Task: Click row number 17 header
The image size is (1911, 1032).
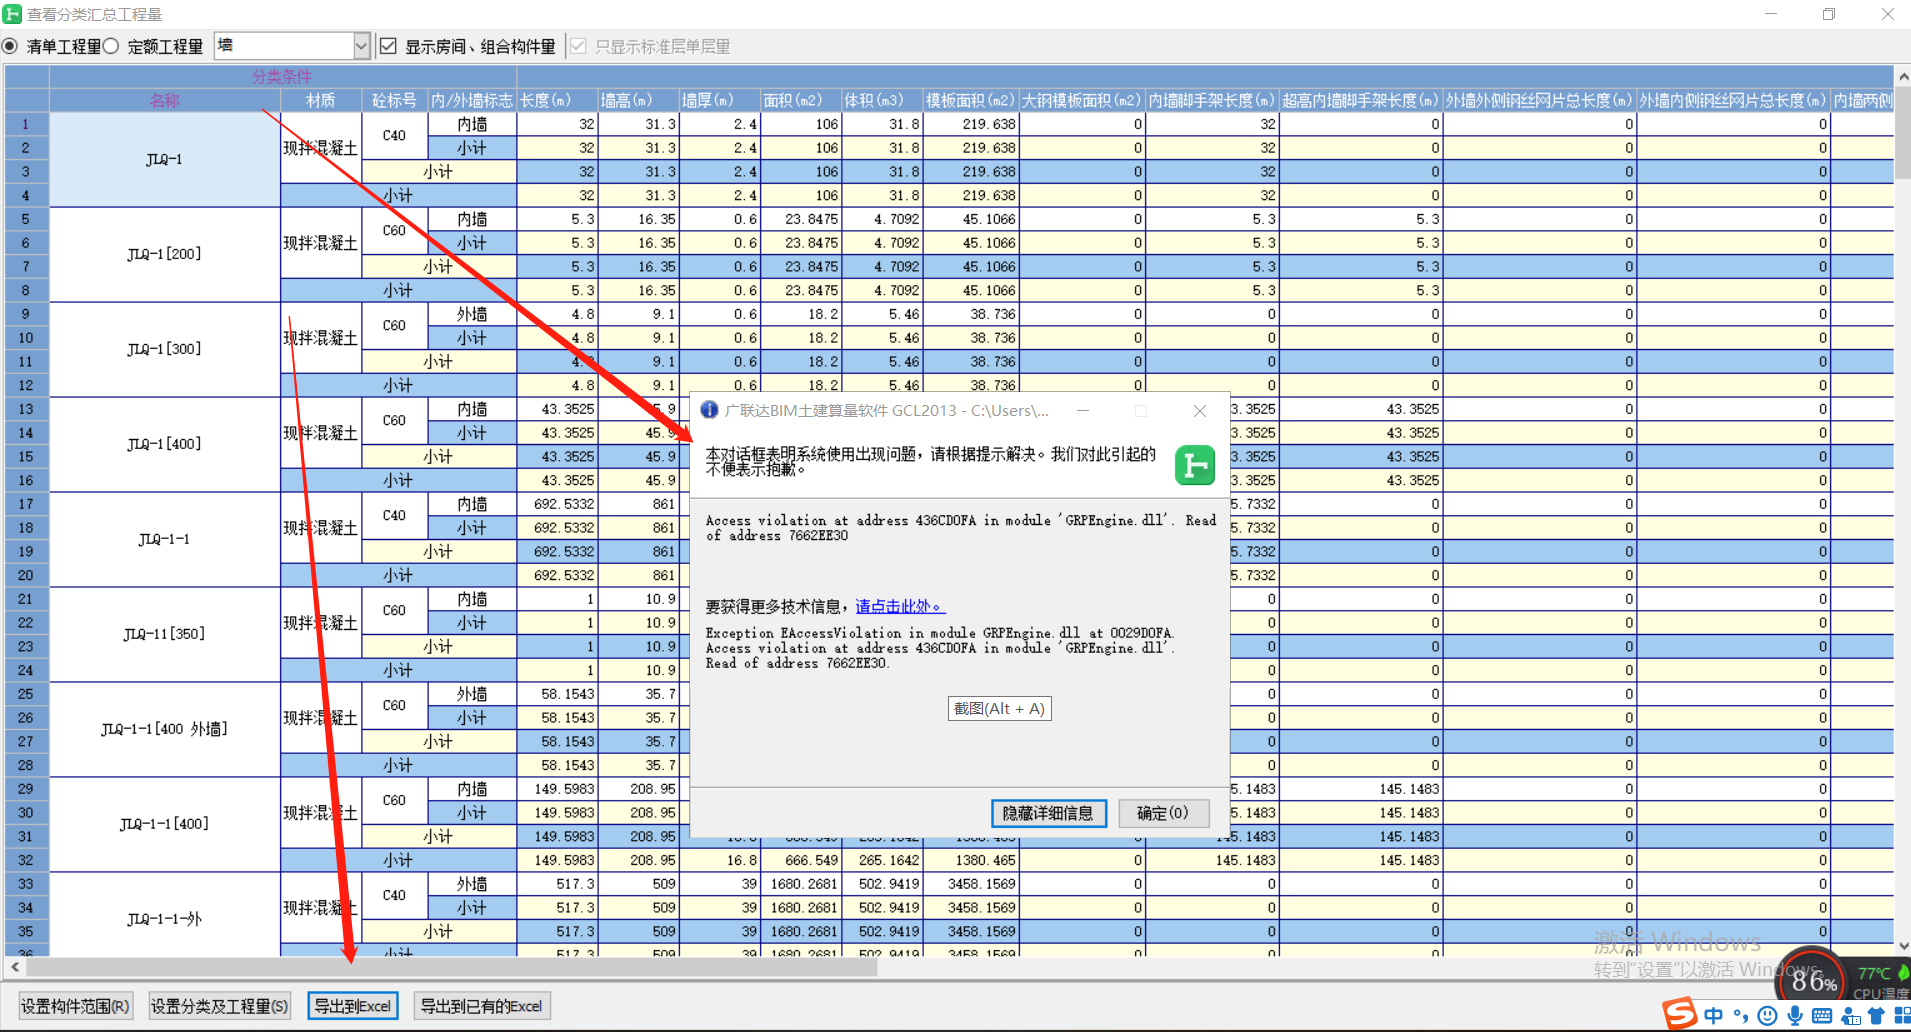Action: (x=26, y=504)
